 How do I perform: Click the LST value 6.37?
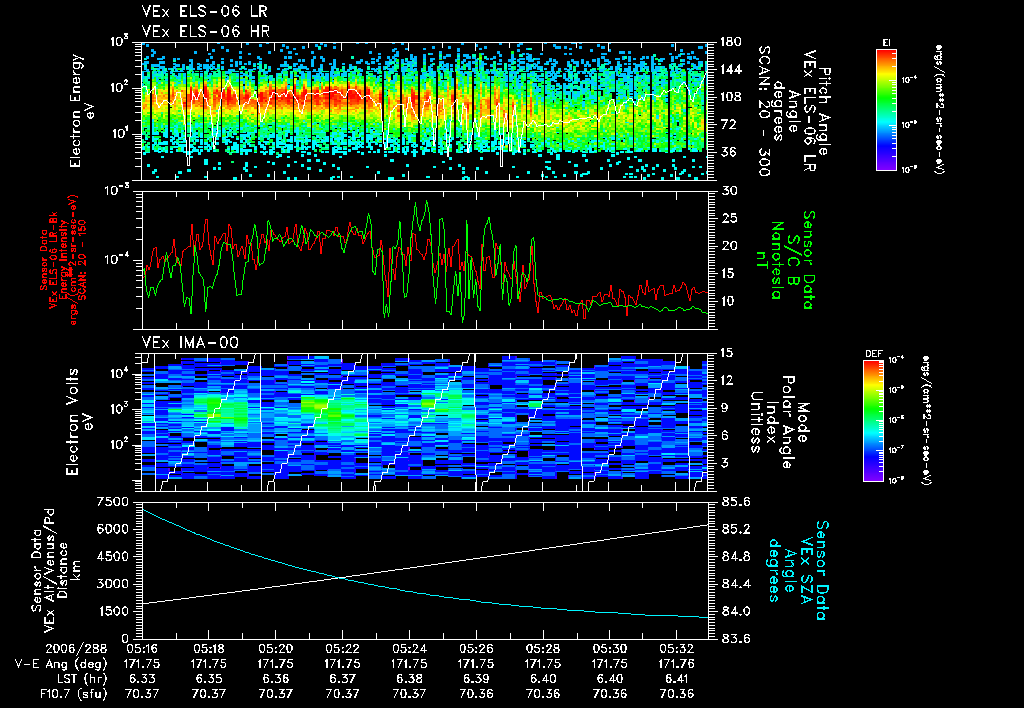point(342,679)
